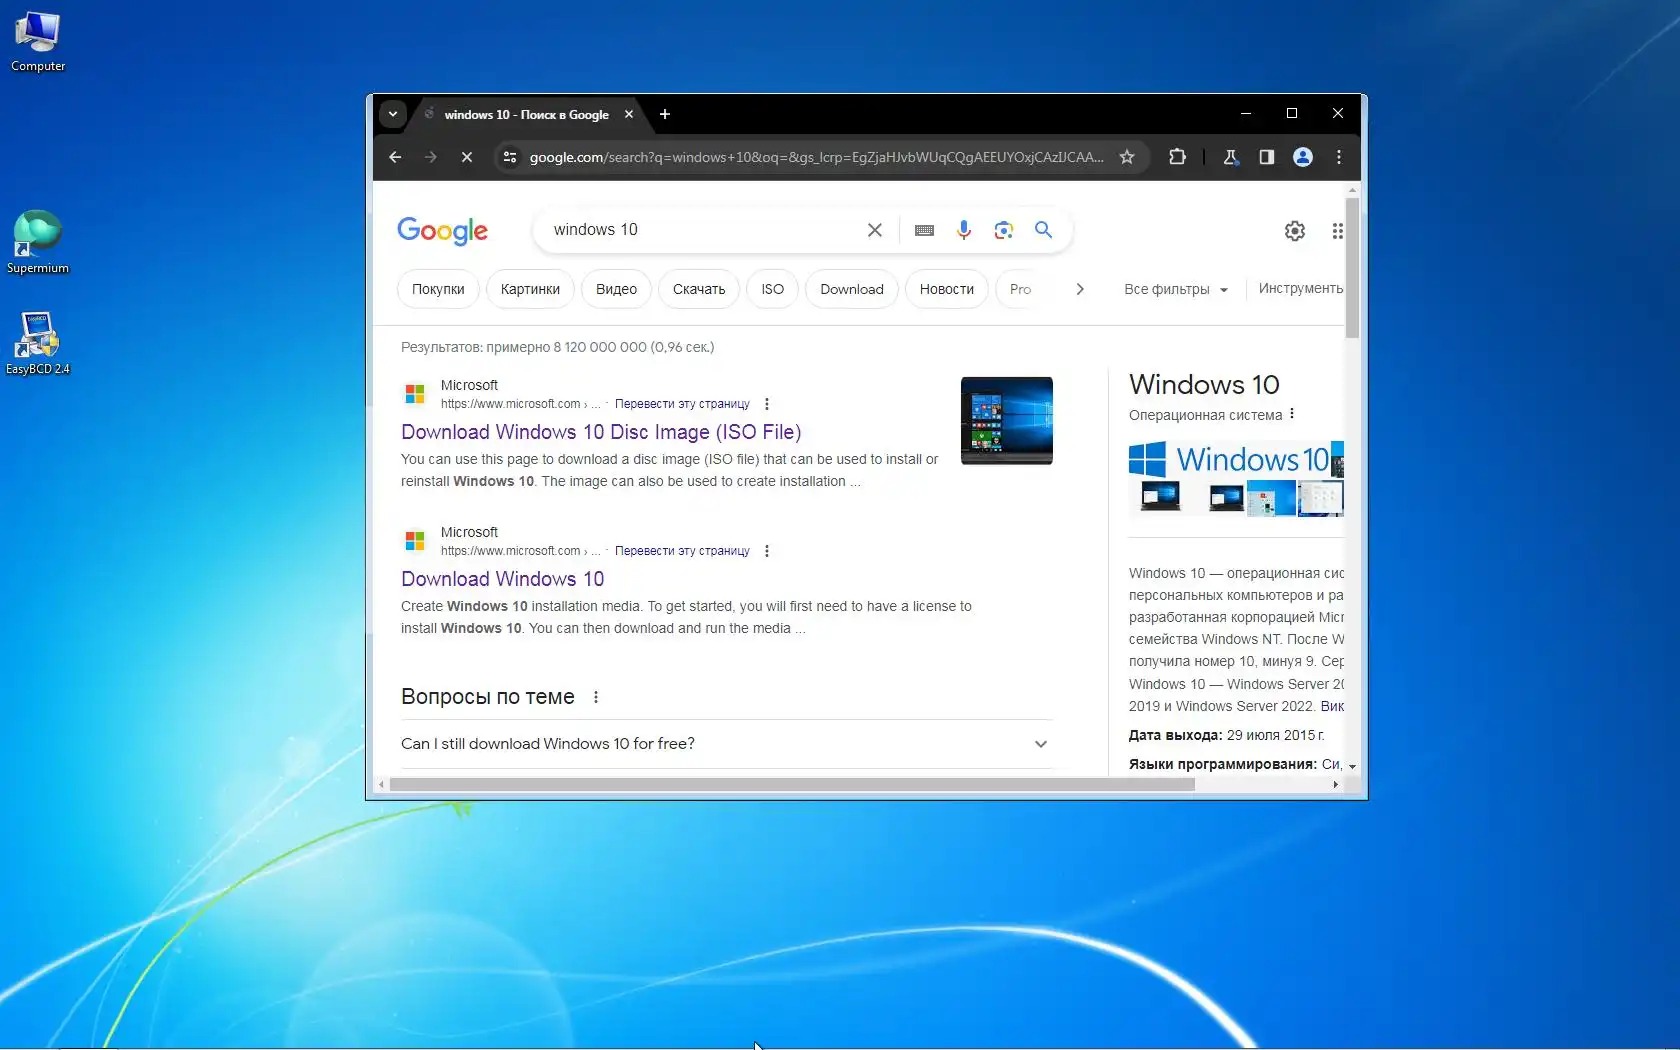Toggle the browser side panel
This screenshot has width=1680, height=1050.
tap(1267, 157)
